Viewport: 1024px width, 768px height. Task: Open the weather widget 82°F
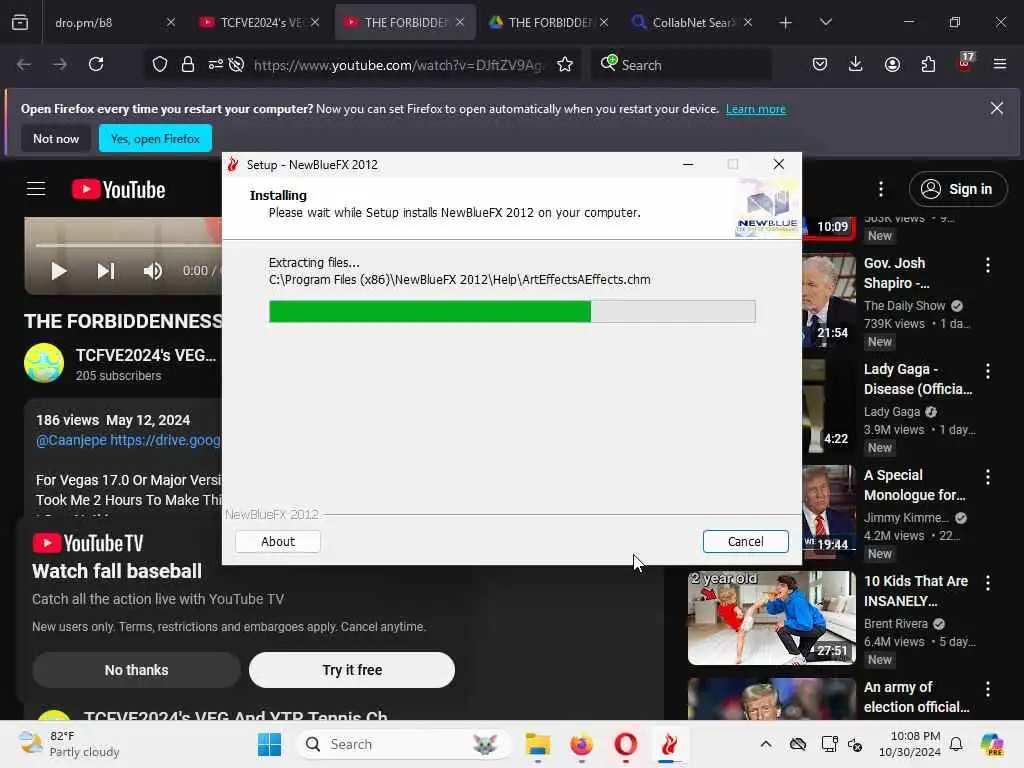(69, 744)
